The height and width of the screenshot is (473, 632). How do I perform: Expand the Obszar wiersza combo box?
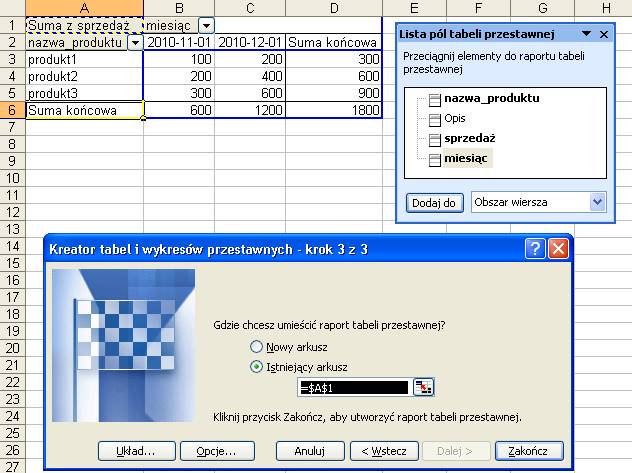pyautogui.click(x=597, y=202)
